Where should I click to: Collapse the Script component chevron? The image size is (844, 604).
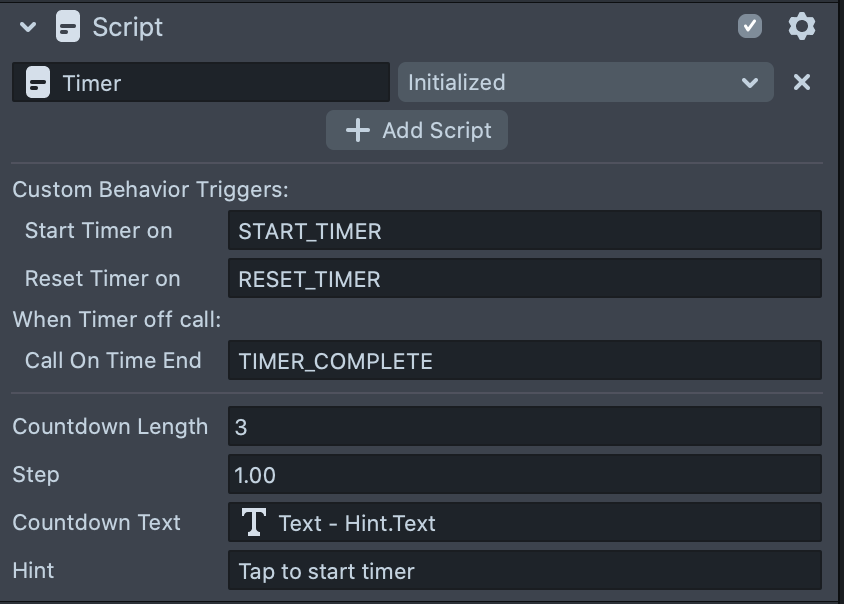point(28,27)
